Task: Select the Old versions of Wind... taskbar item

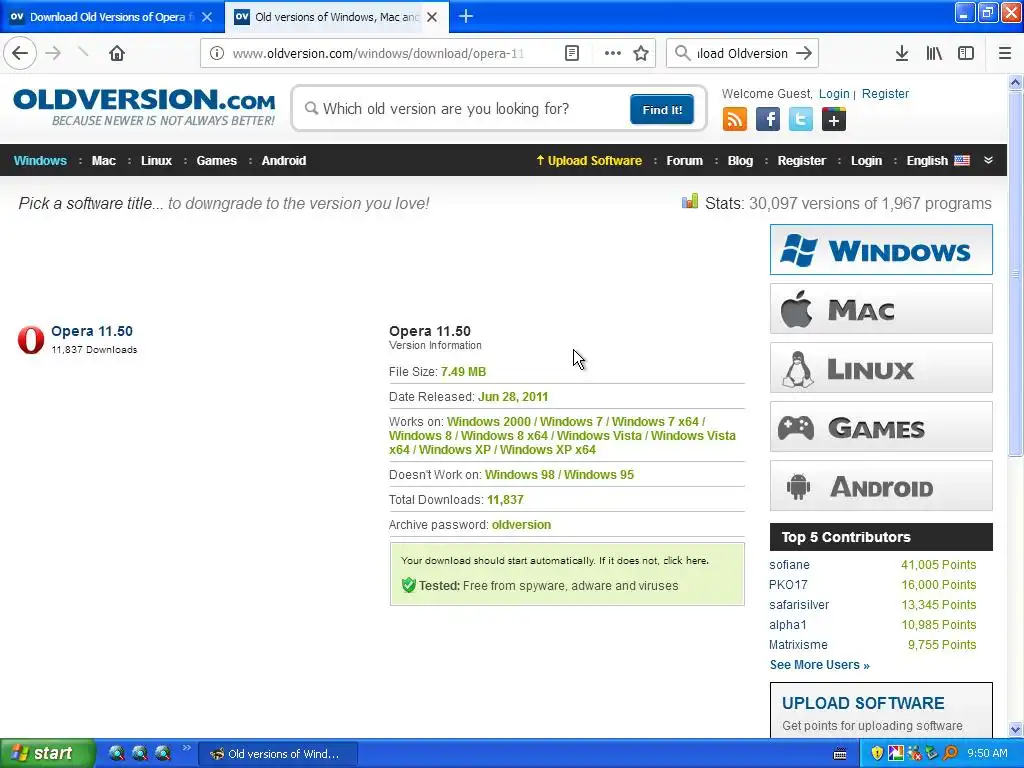Action: (x=278, y=754)
